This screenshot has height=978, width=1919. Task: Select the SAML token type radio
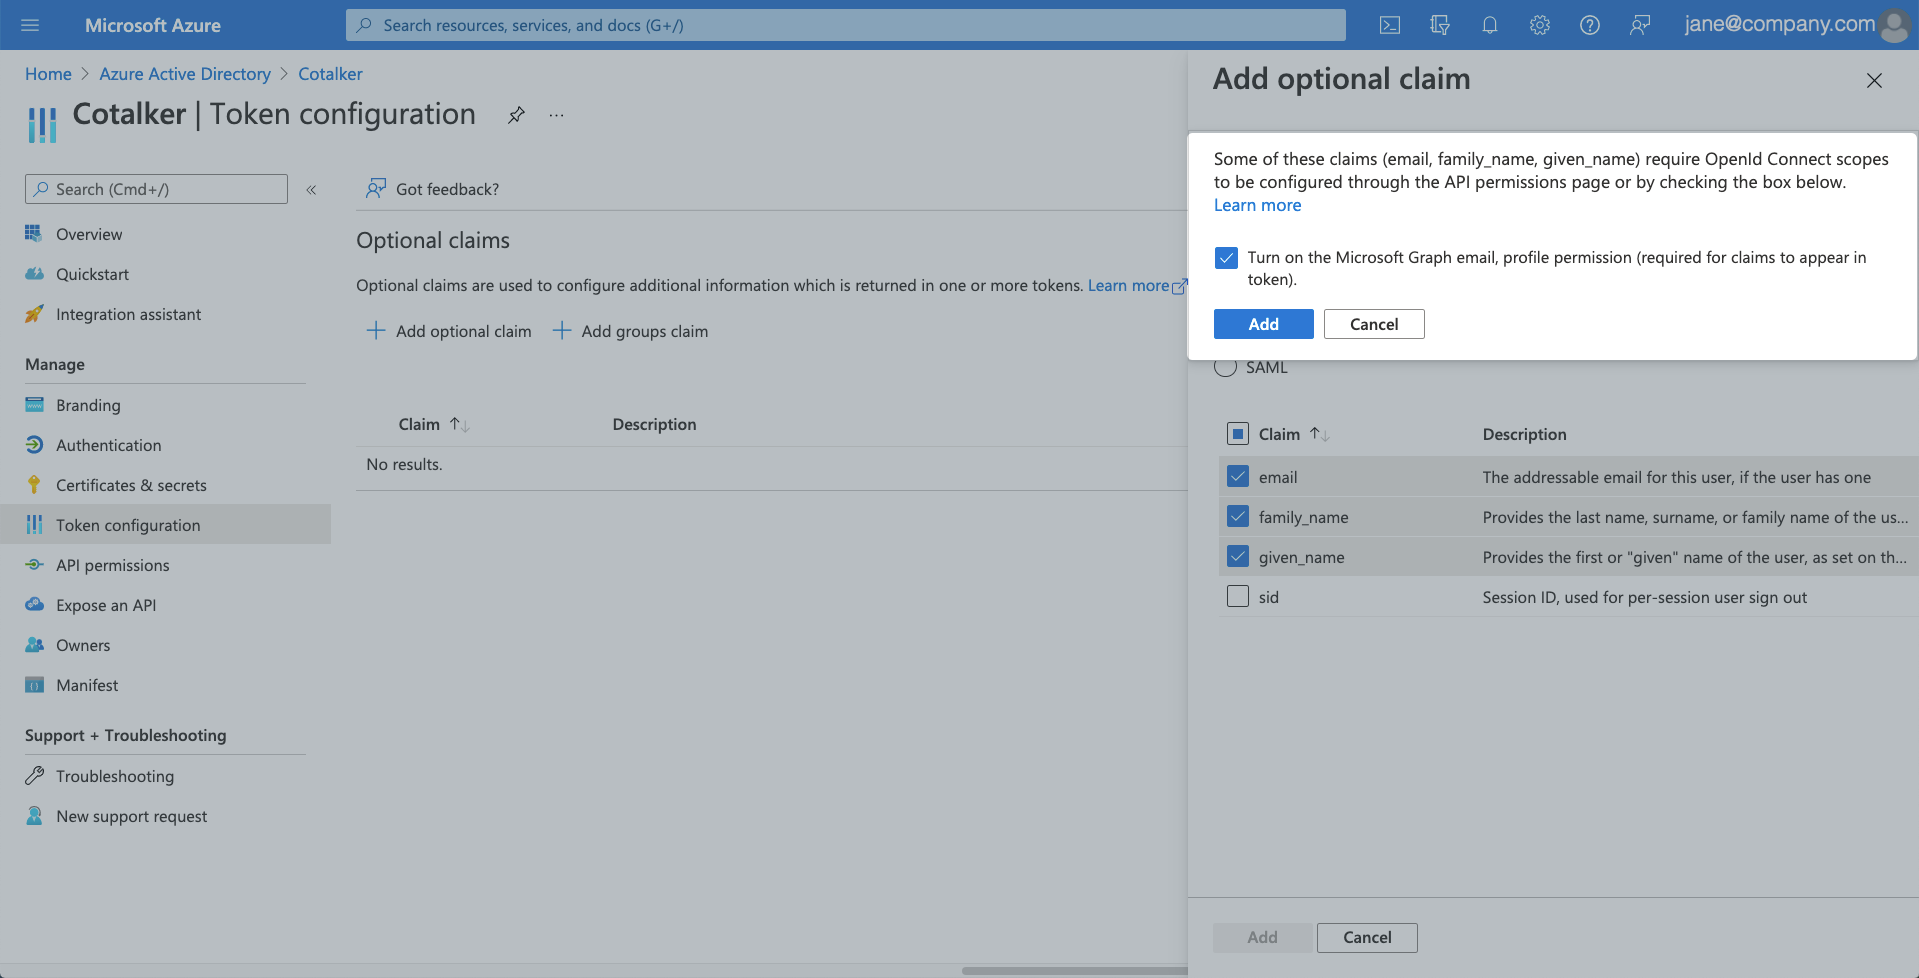click(x=1226, y=367)
